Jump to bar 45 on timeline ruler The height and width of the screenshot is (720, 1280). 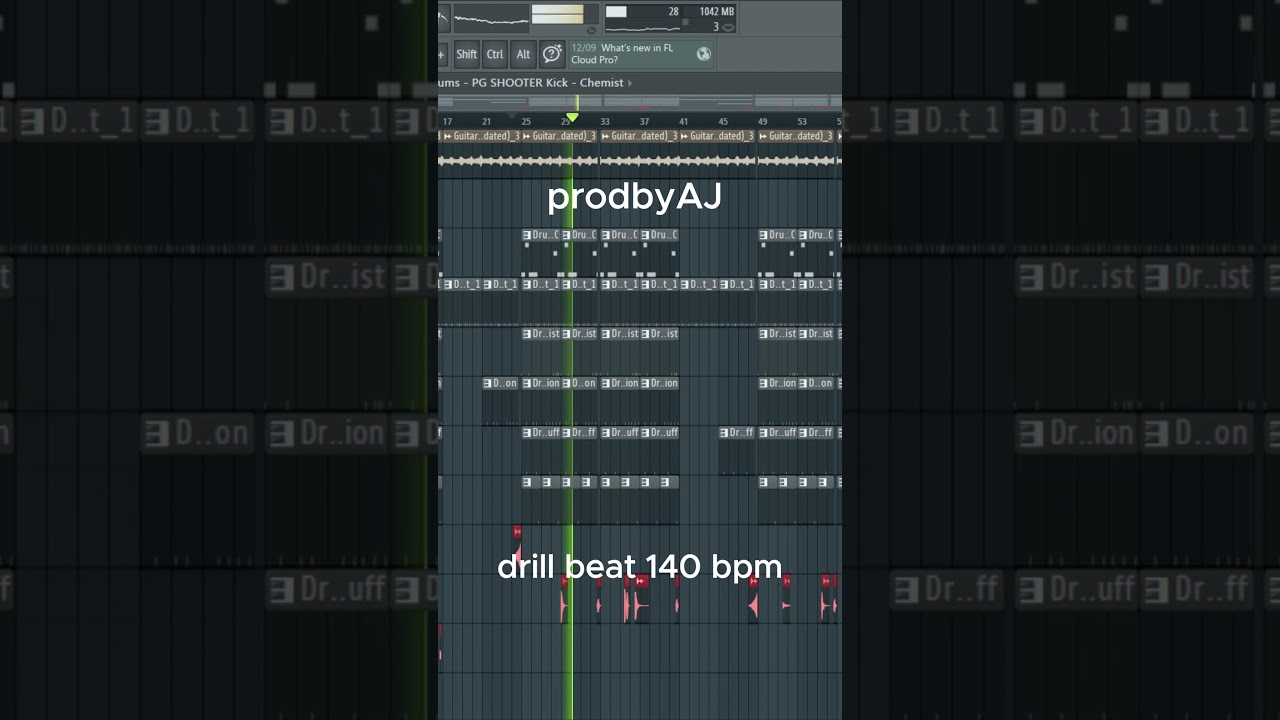click(x=723, y=122)
